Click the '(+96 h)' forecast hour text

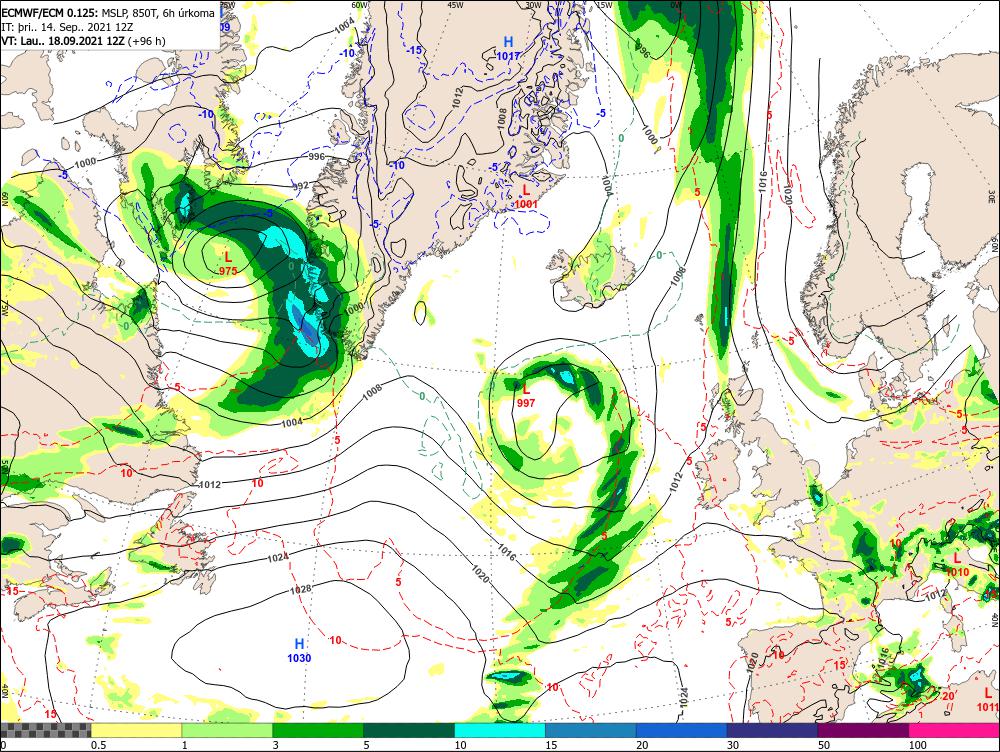(147, 41)
